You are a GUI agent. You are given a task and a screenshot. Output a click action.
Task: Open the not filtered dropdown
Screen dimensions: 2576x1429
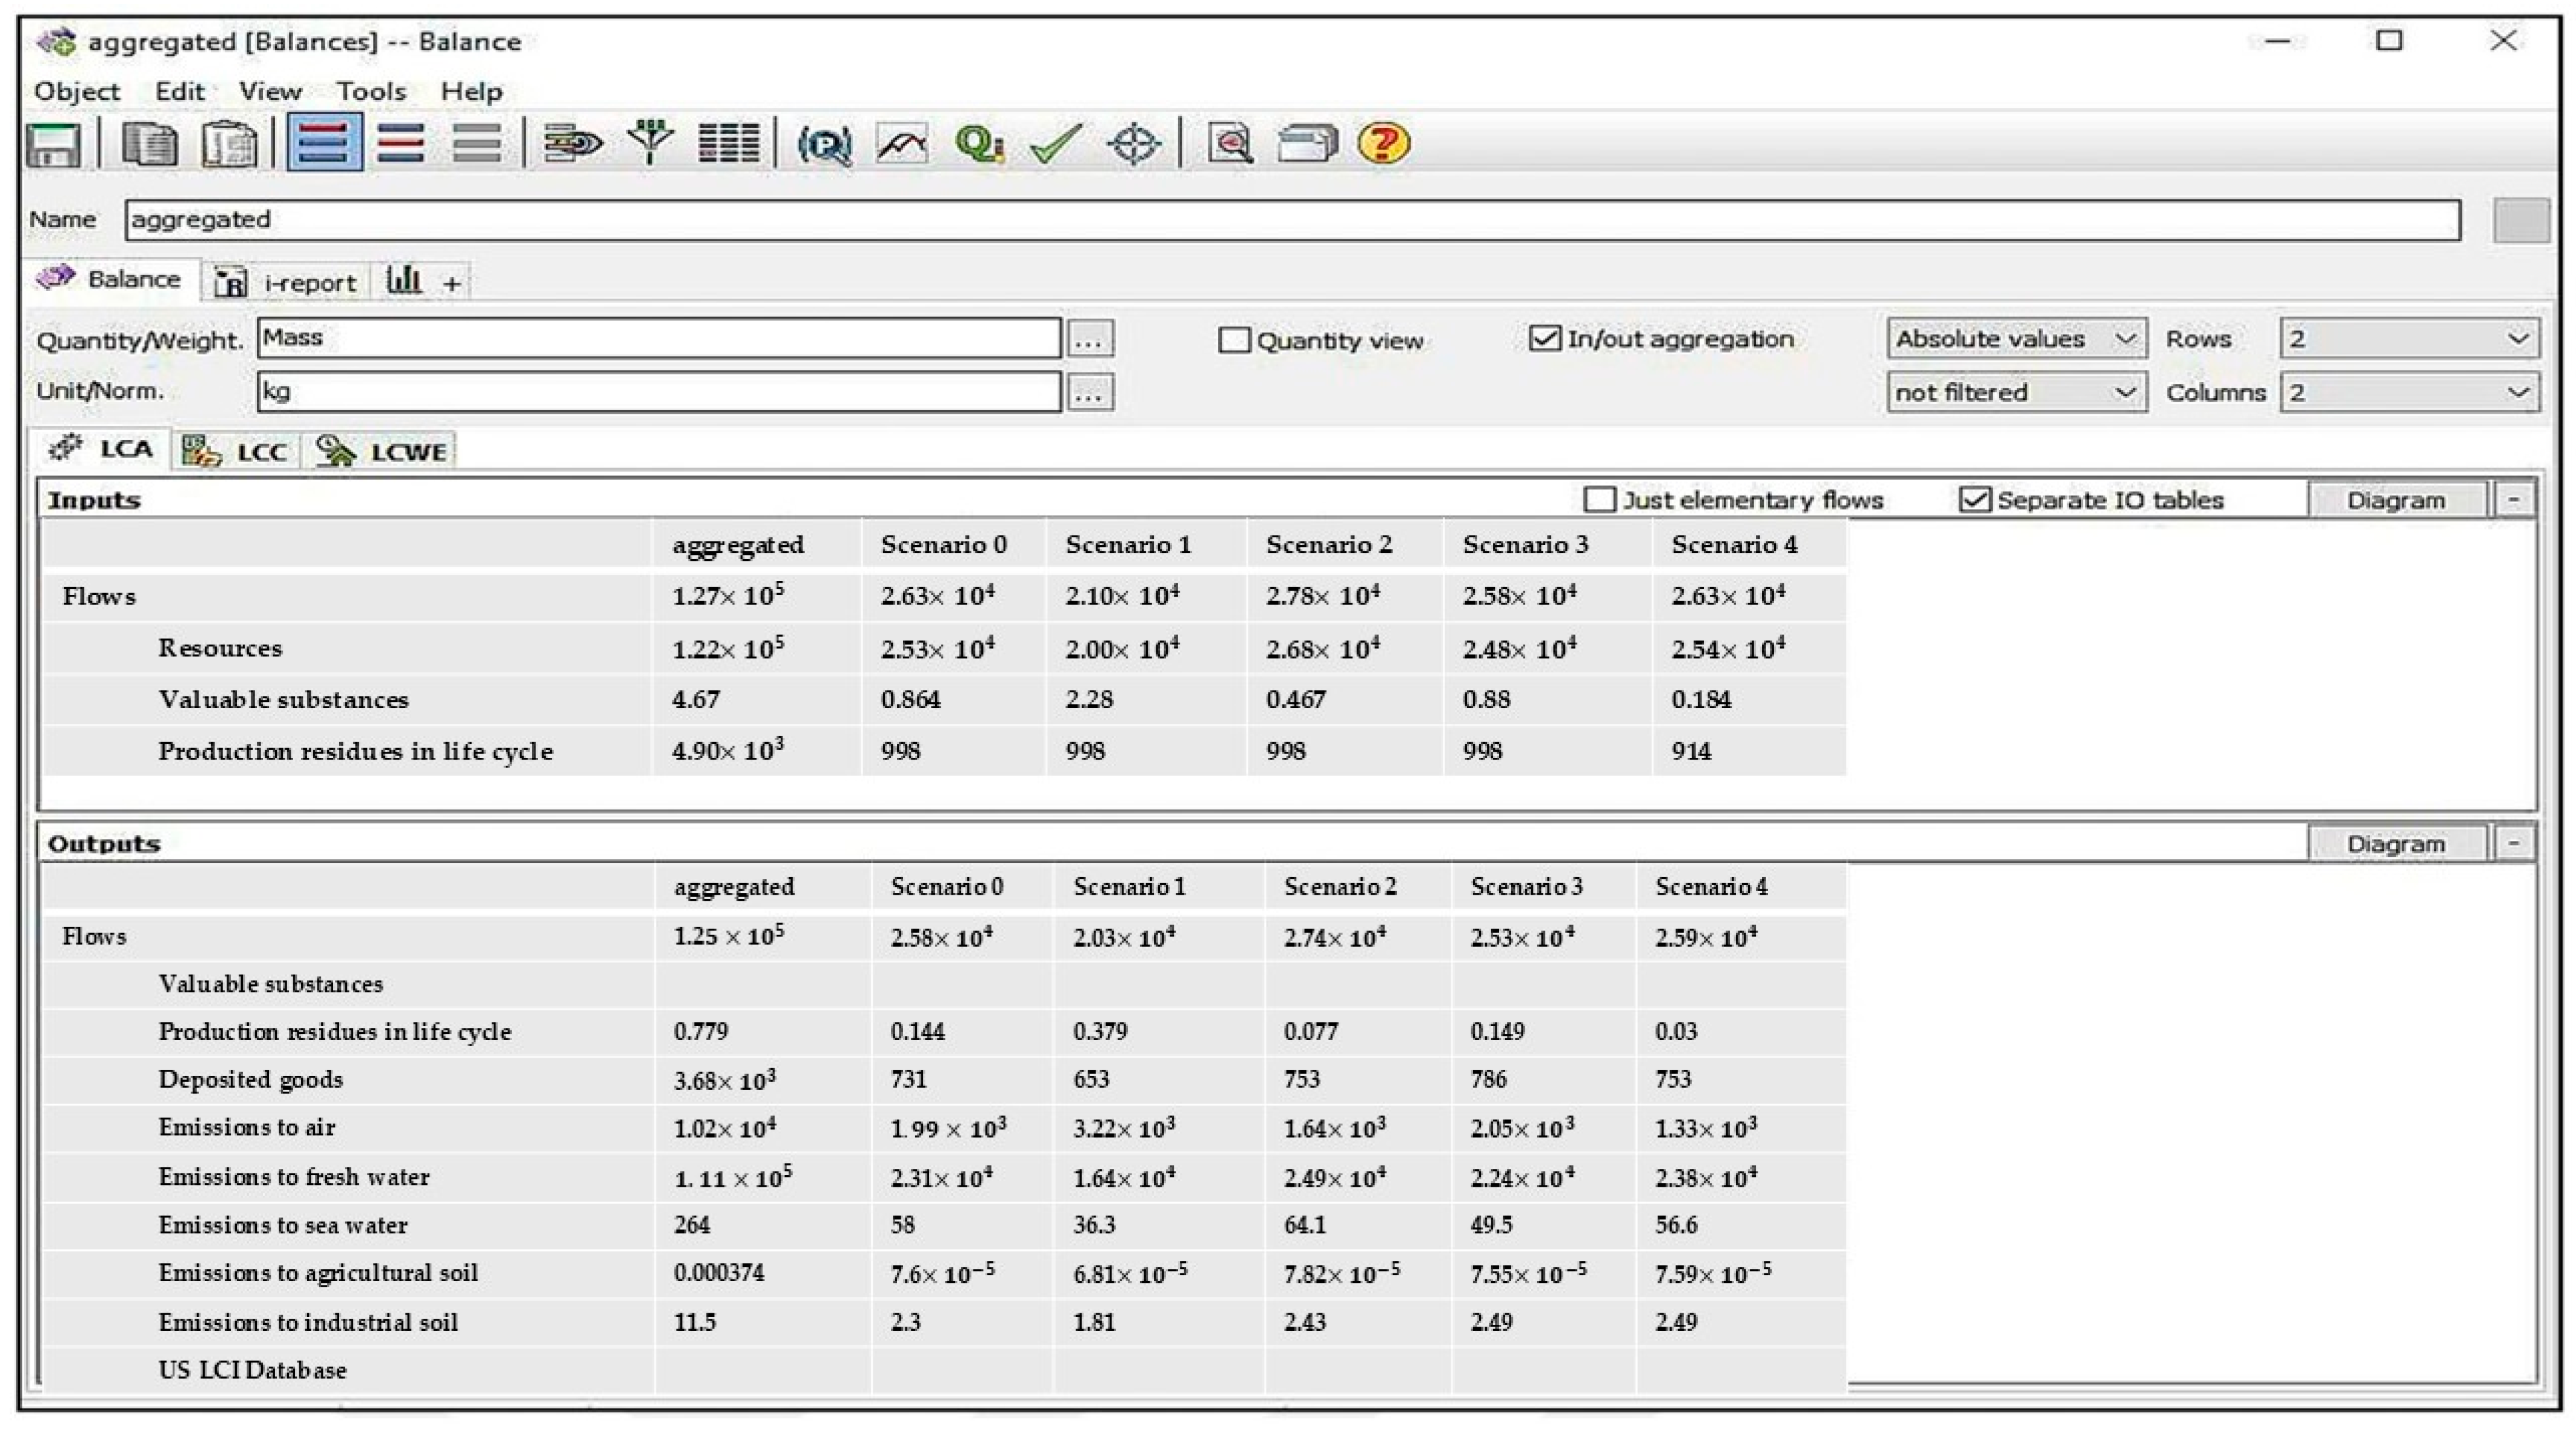[x=2015, y=392]
